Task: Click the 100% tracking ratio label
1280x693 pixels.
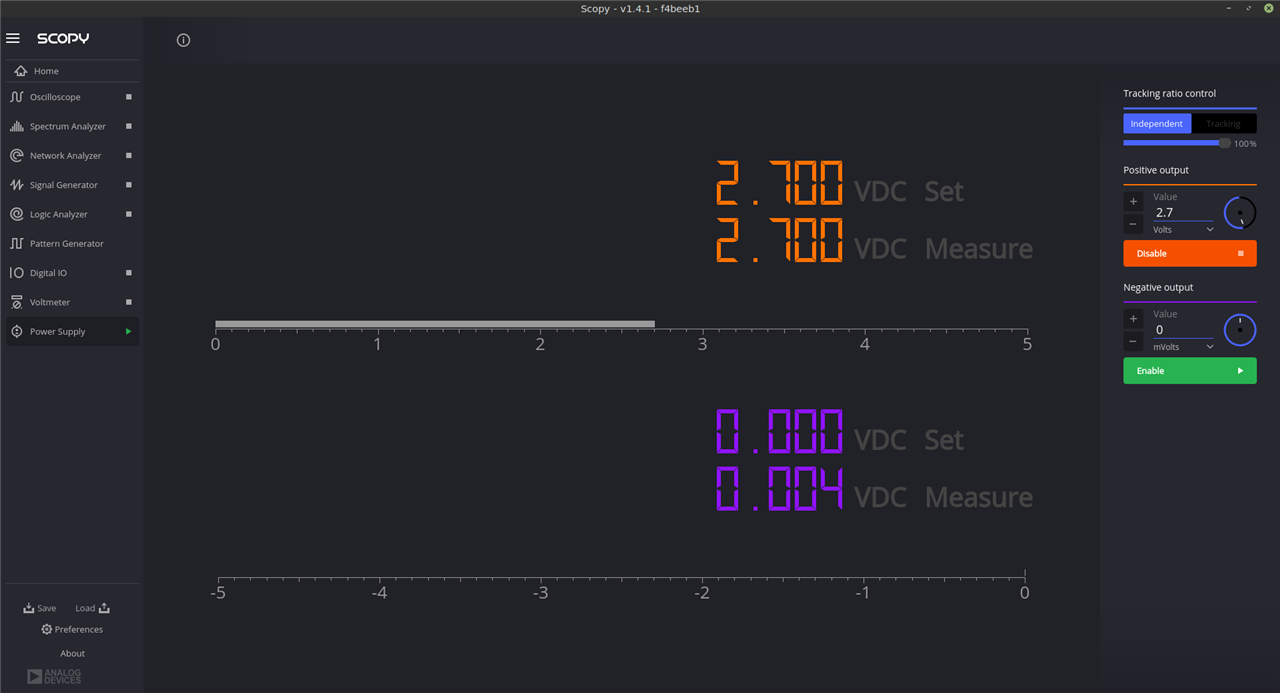Action: [1245, 144]
